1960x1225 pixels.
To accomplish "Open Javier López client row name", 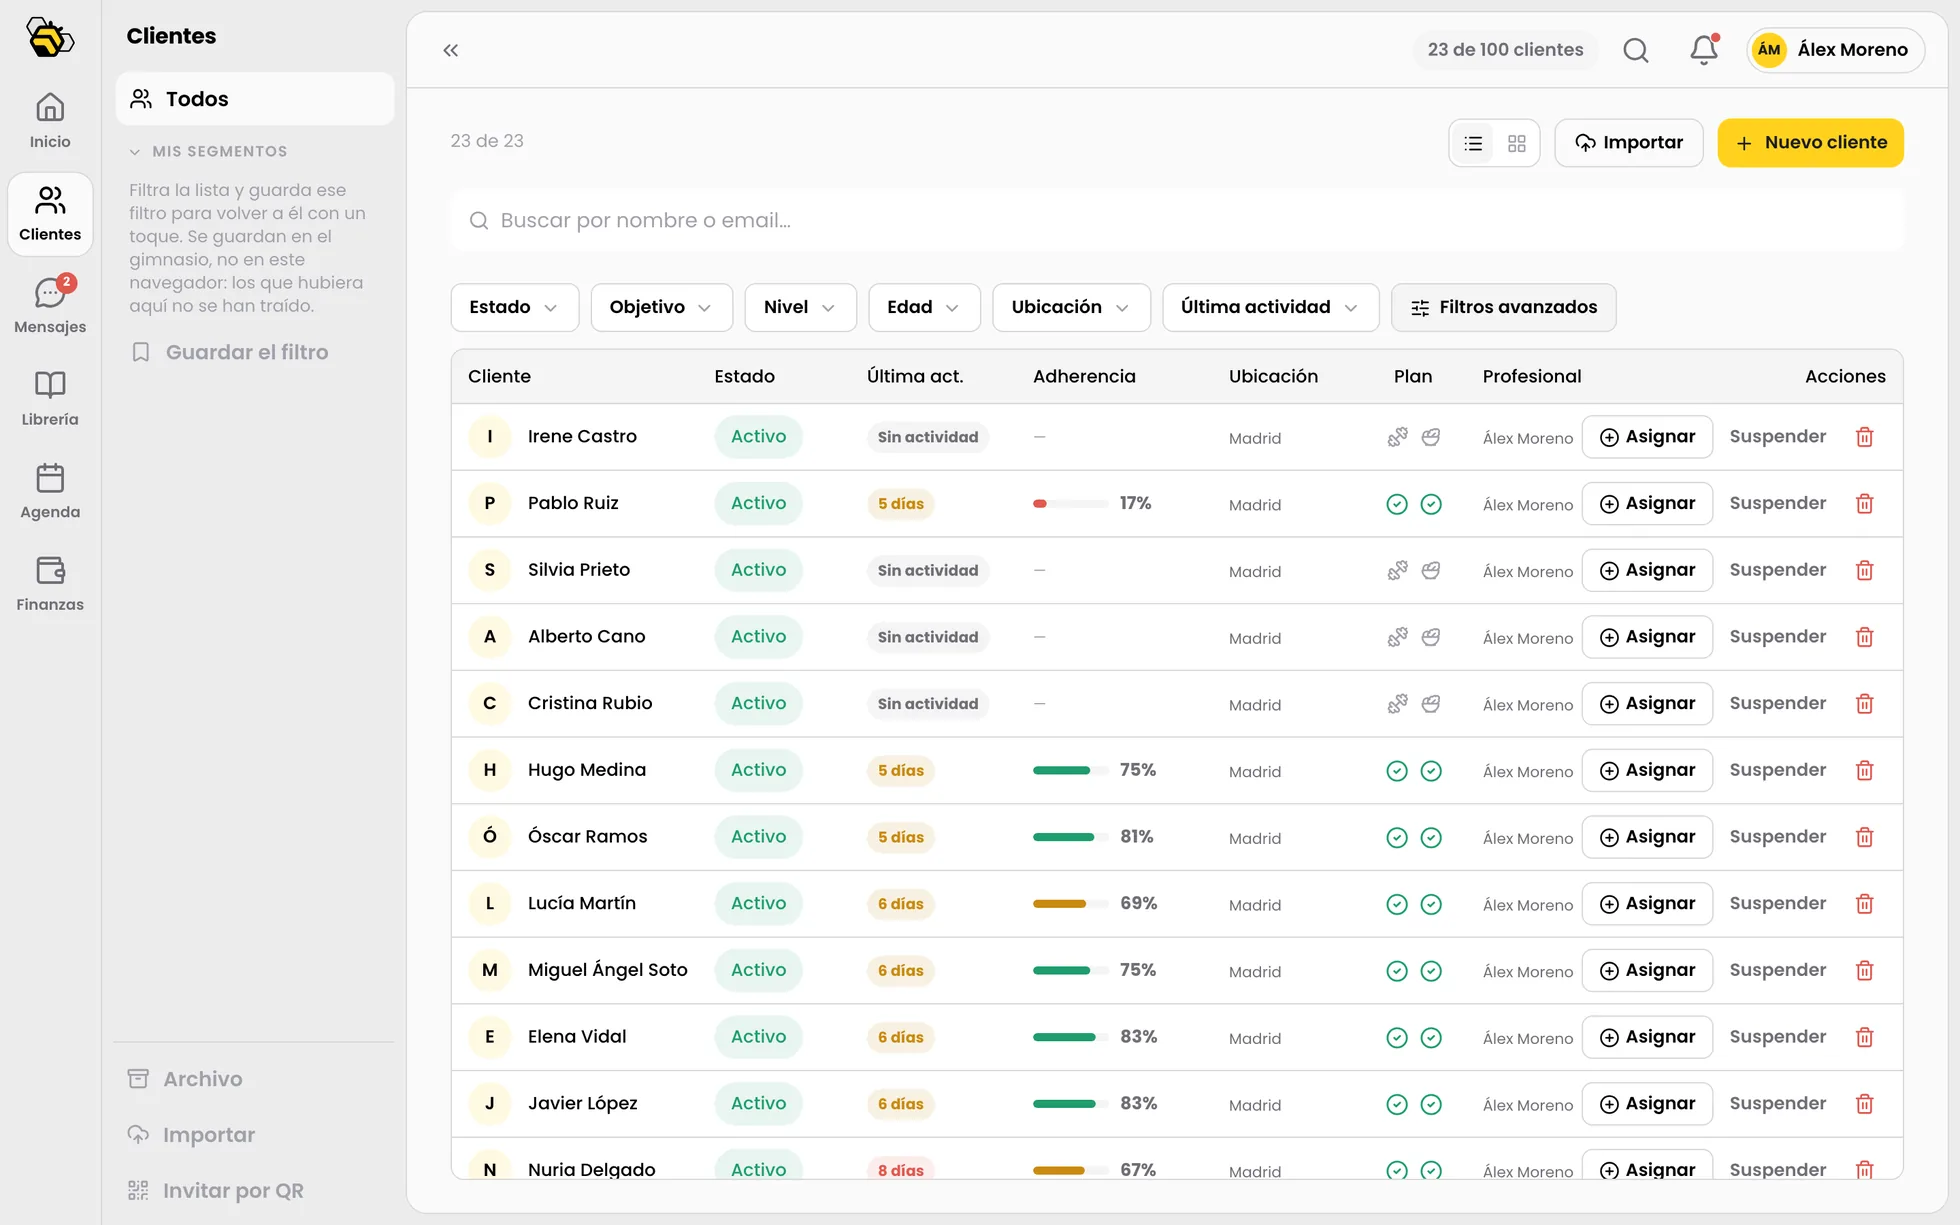I will click(x=582, y=1104).
